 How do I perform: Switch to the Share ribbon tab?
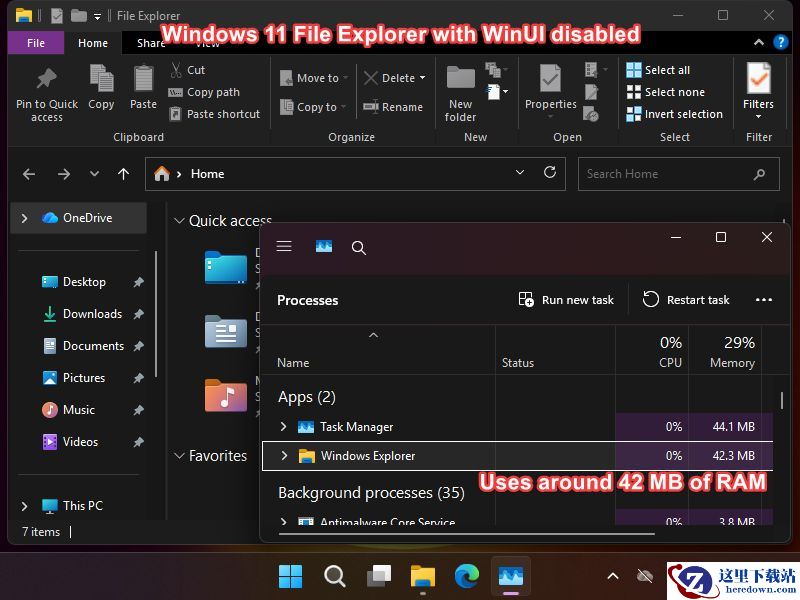[x=150, y=43]
